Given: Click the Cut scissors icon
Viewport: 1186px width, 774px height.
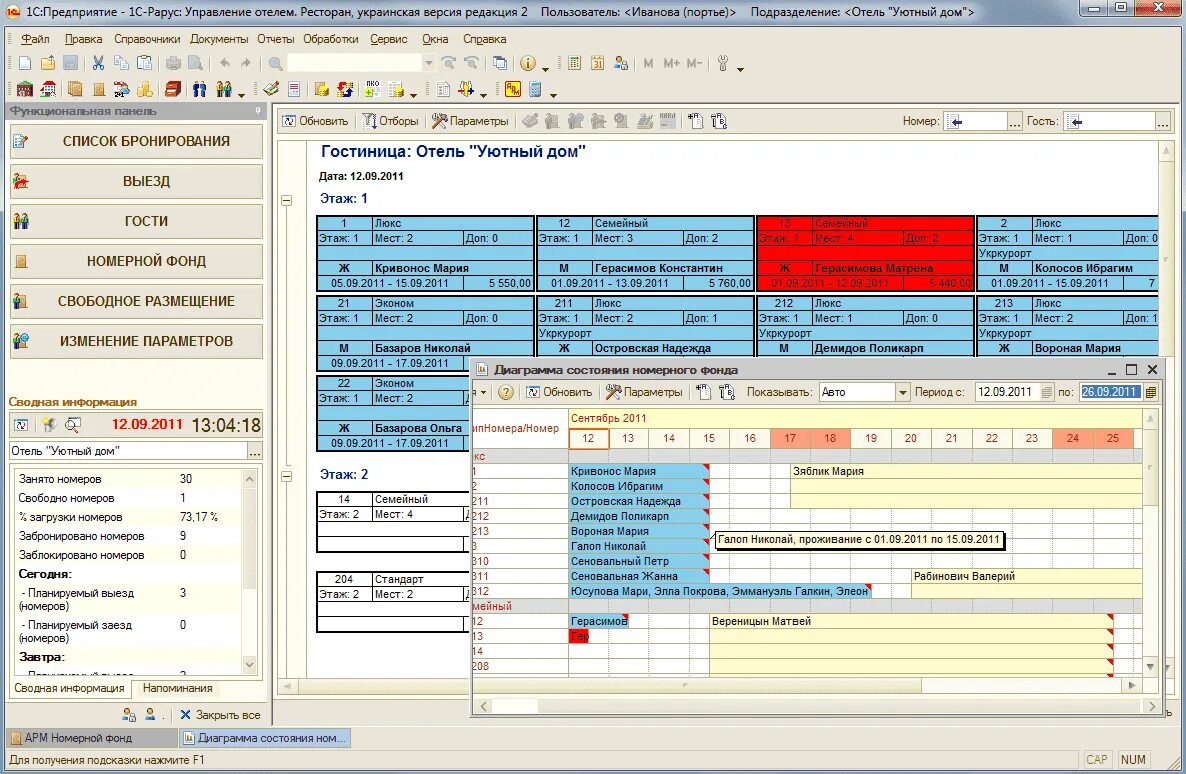Looking at the screenshot, I should click(98, 64).
